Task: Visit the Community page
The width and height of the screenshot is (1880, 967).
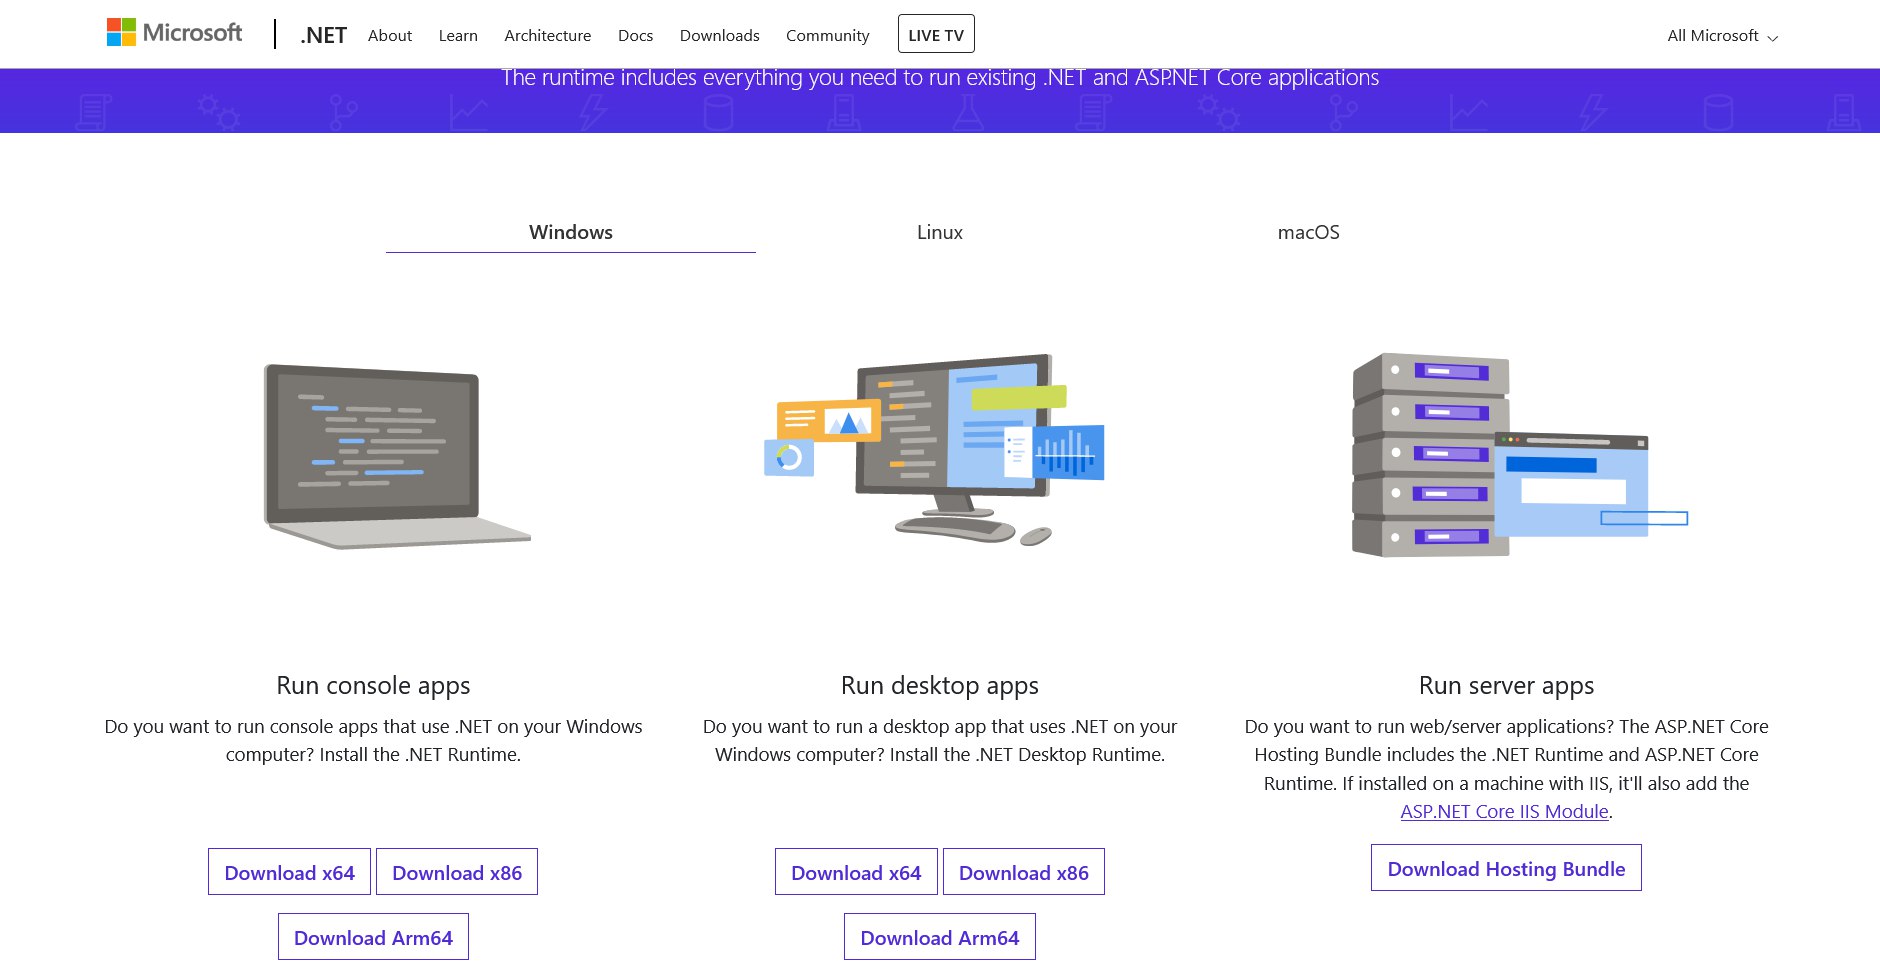Action: [828, 35]
